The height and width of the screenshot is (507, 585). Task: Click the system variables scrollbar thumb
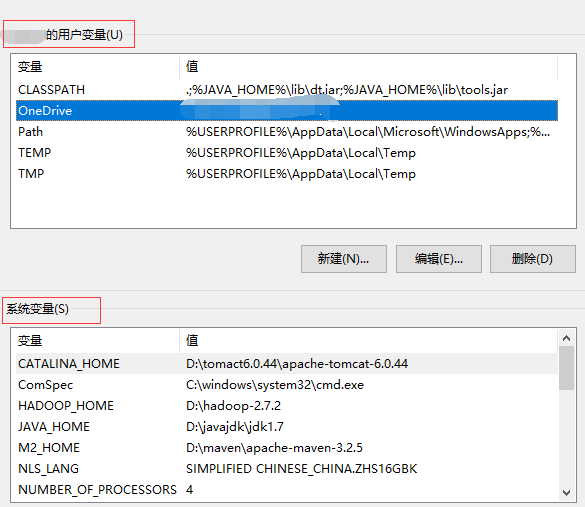click(566, 368)
